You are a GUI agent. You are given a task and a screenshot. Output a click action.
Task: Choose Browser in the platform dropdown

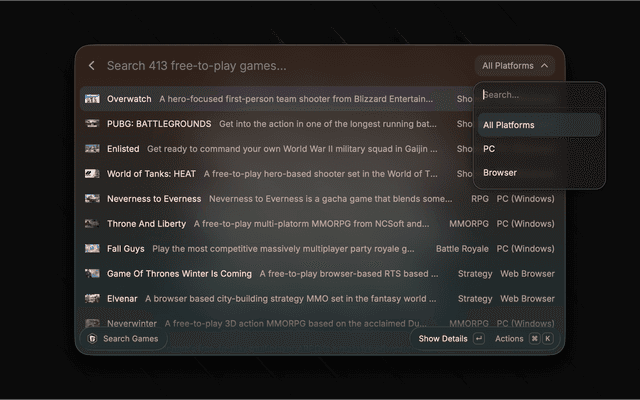coord(539,173)
